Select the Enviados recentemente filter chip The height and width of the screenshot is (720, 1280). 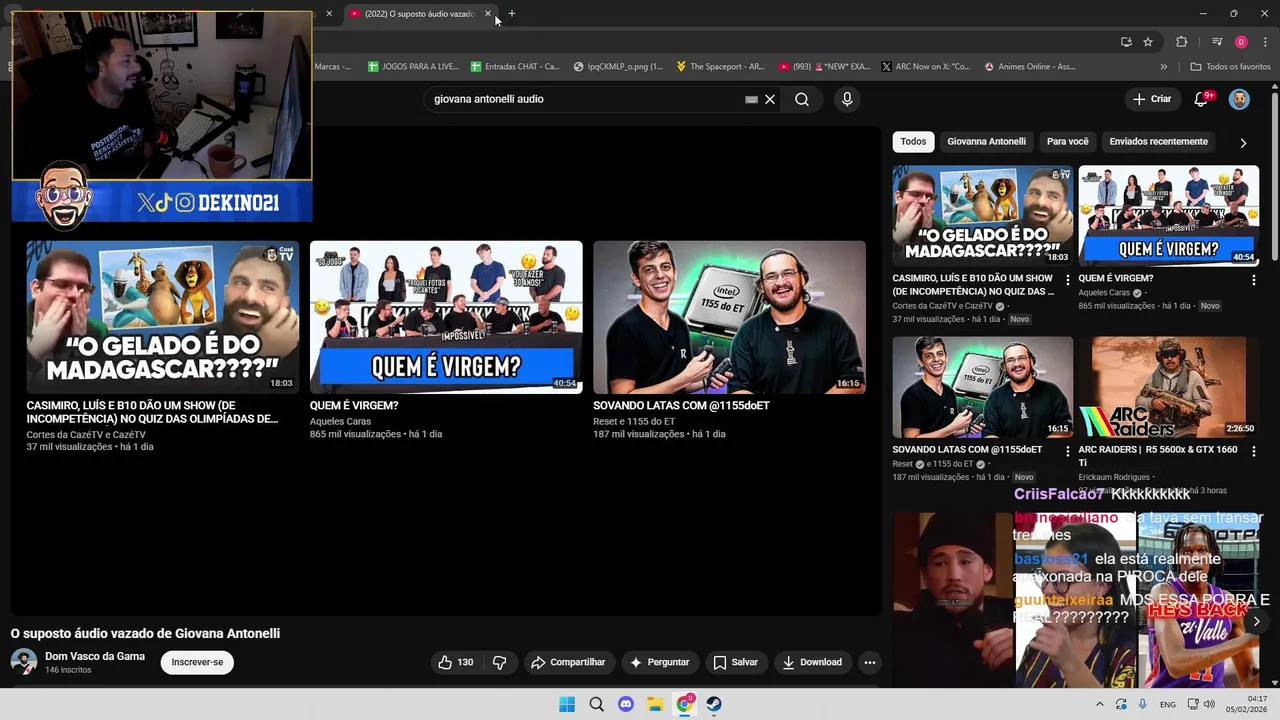tap(1158, 142)
